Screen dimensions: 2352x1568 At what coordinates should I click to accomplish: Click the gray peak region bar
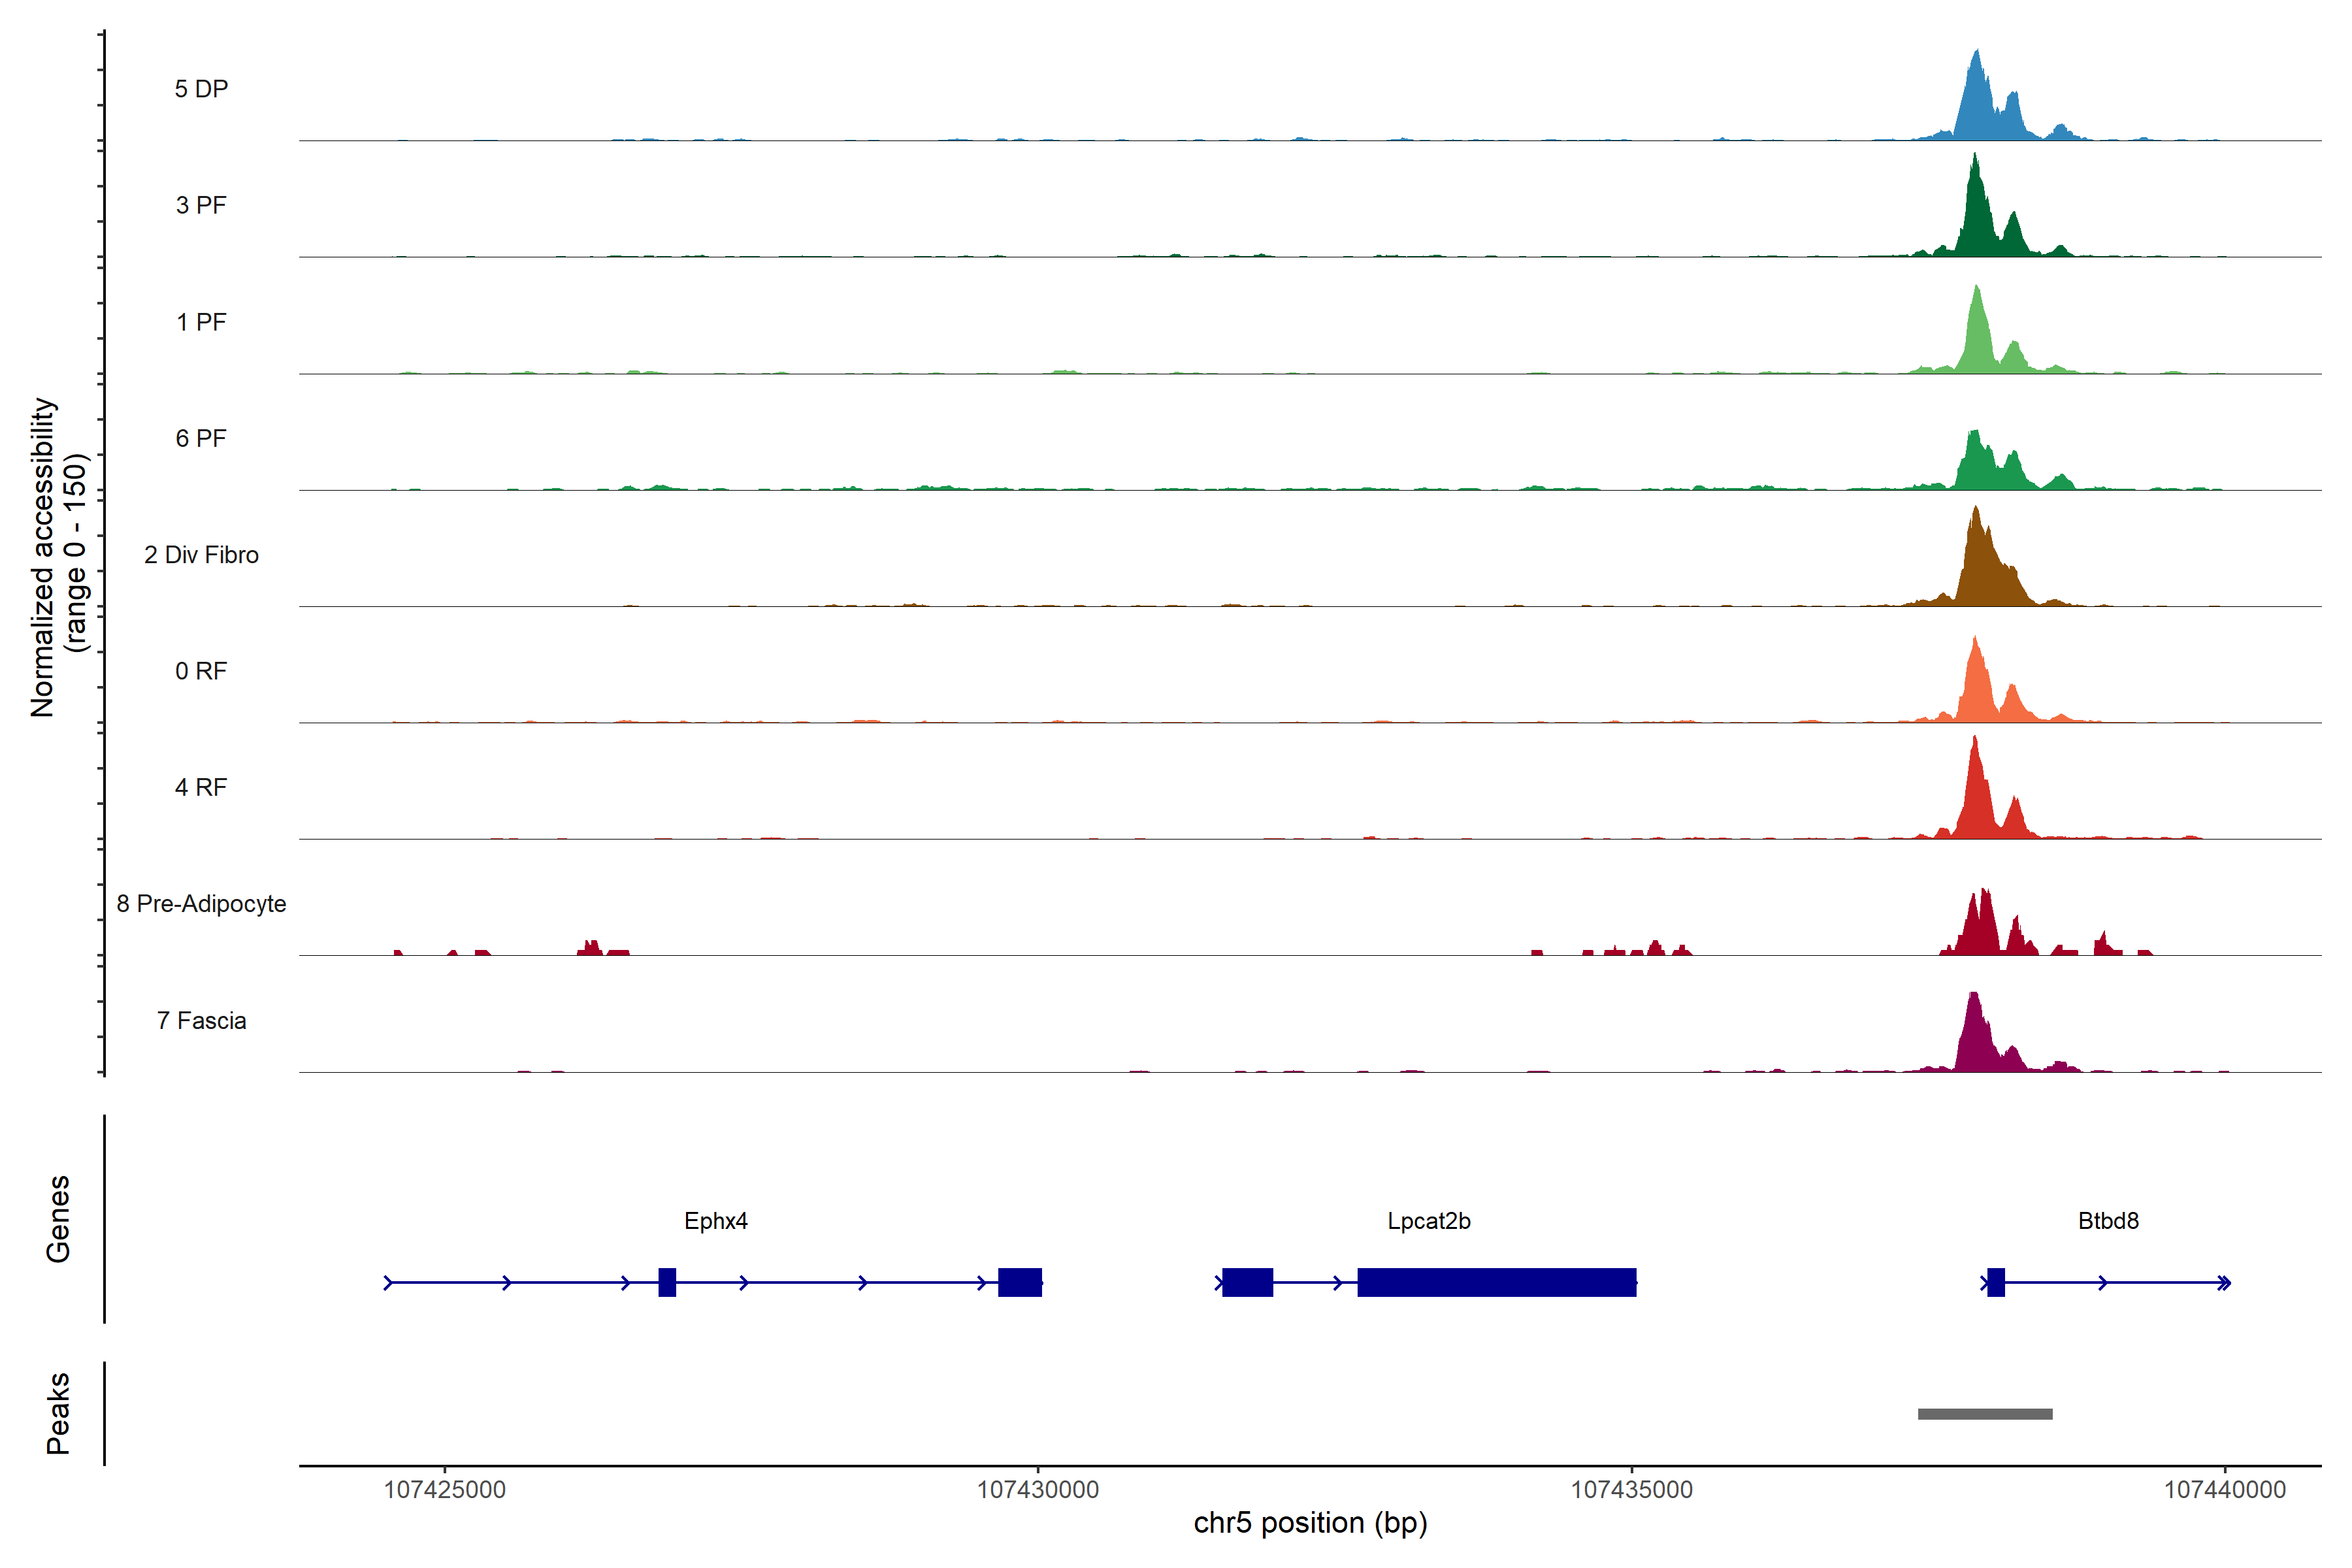coord(1985,1414)
